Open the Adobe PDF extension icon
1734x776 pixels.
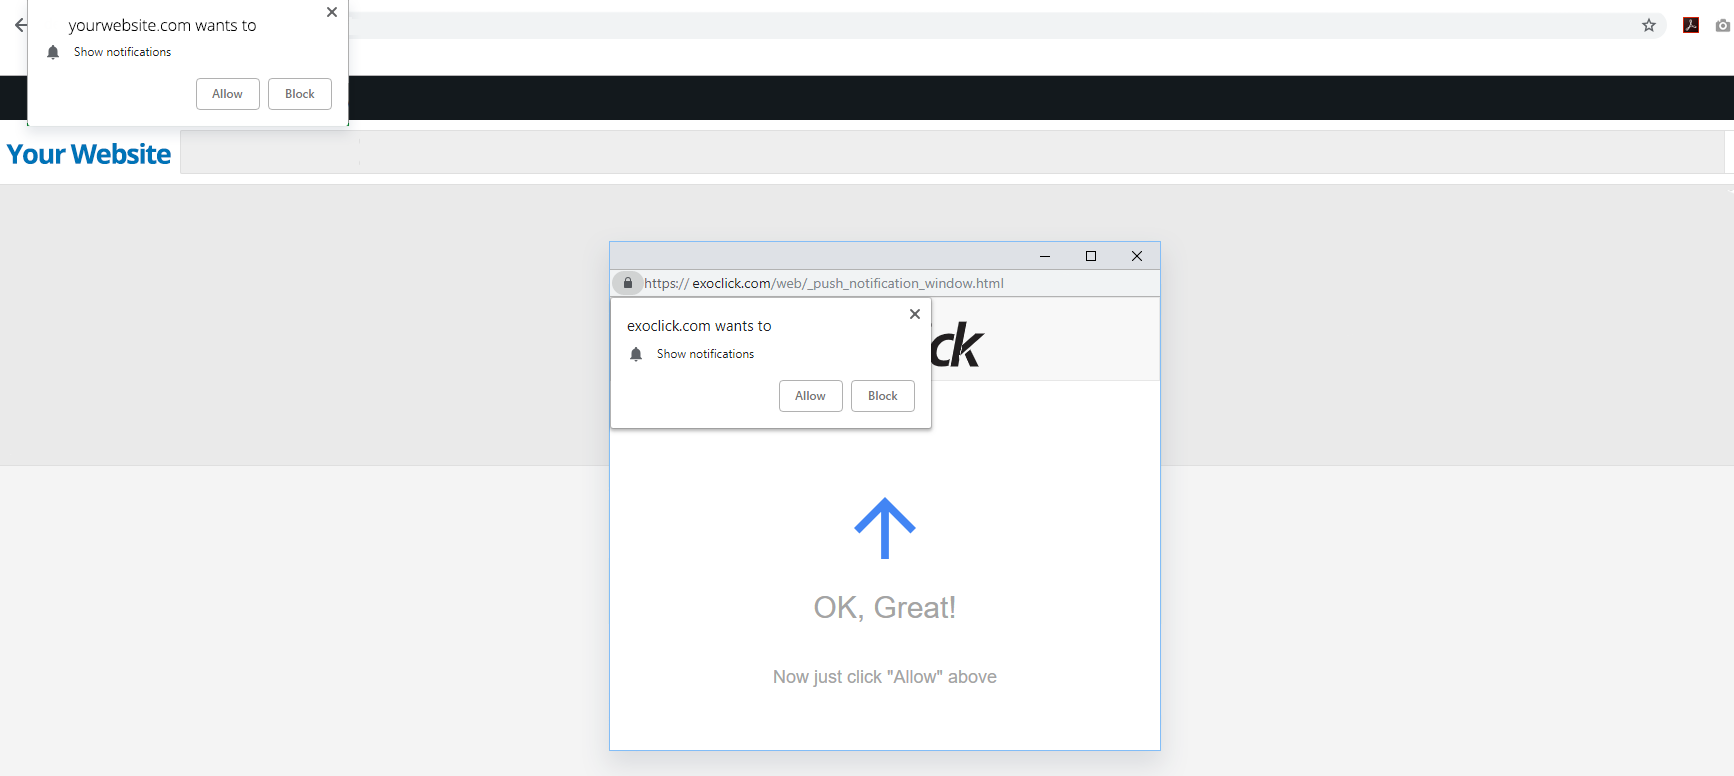pyautogui.click(x=1691, y=25)
